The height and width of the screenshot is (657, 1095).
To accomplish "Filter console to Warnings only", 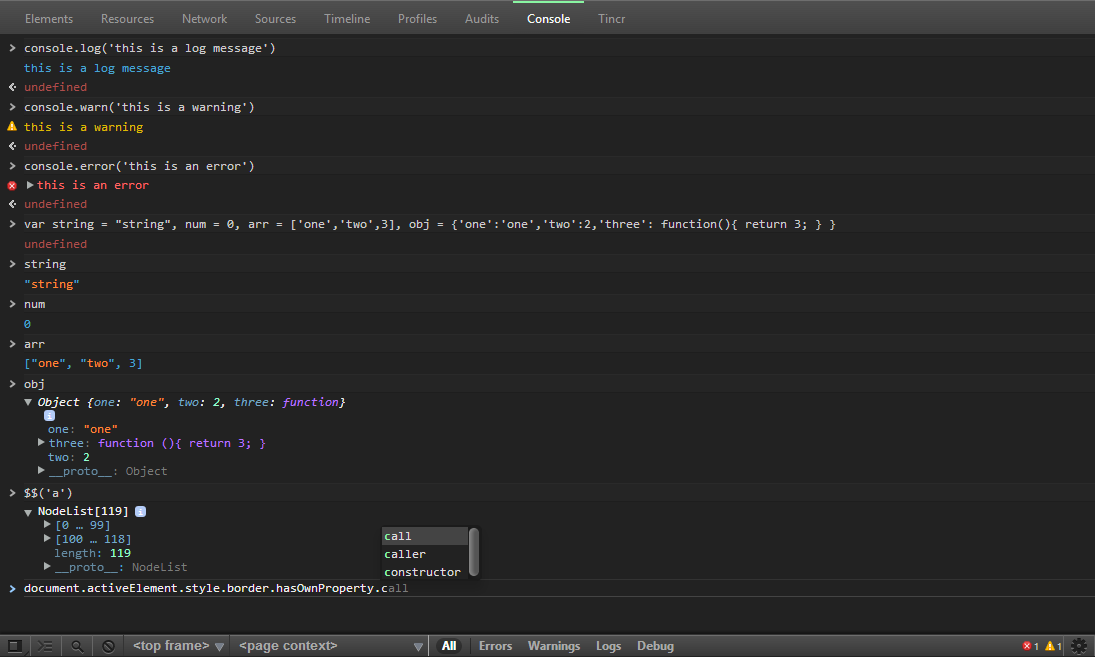I will coord(553,646).
